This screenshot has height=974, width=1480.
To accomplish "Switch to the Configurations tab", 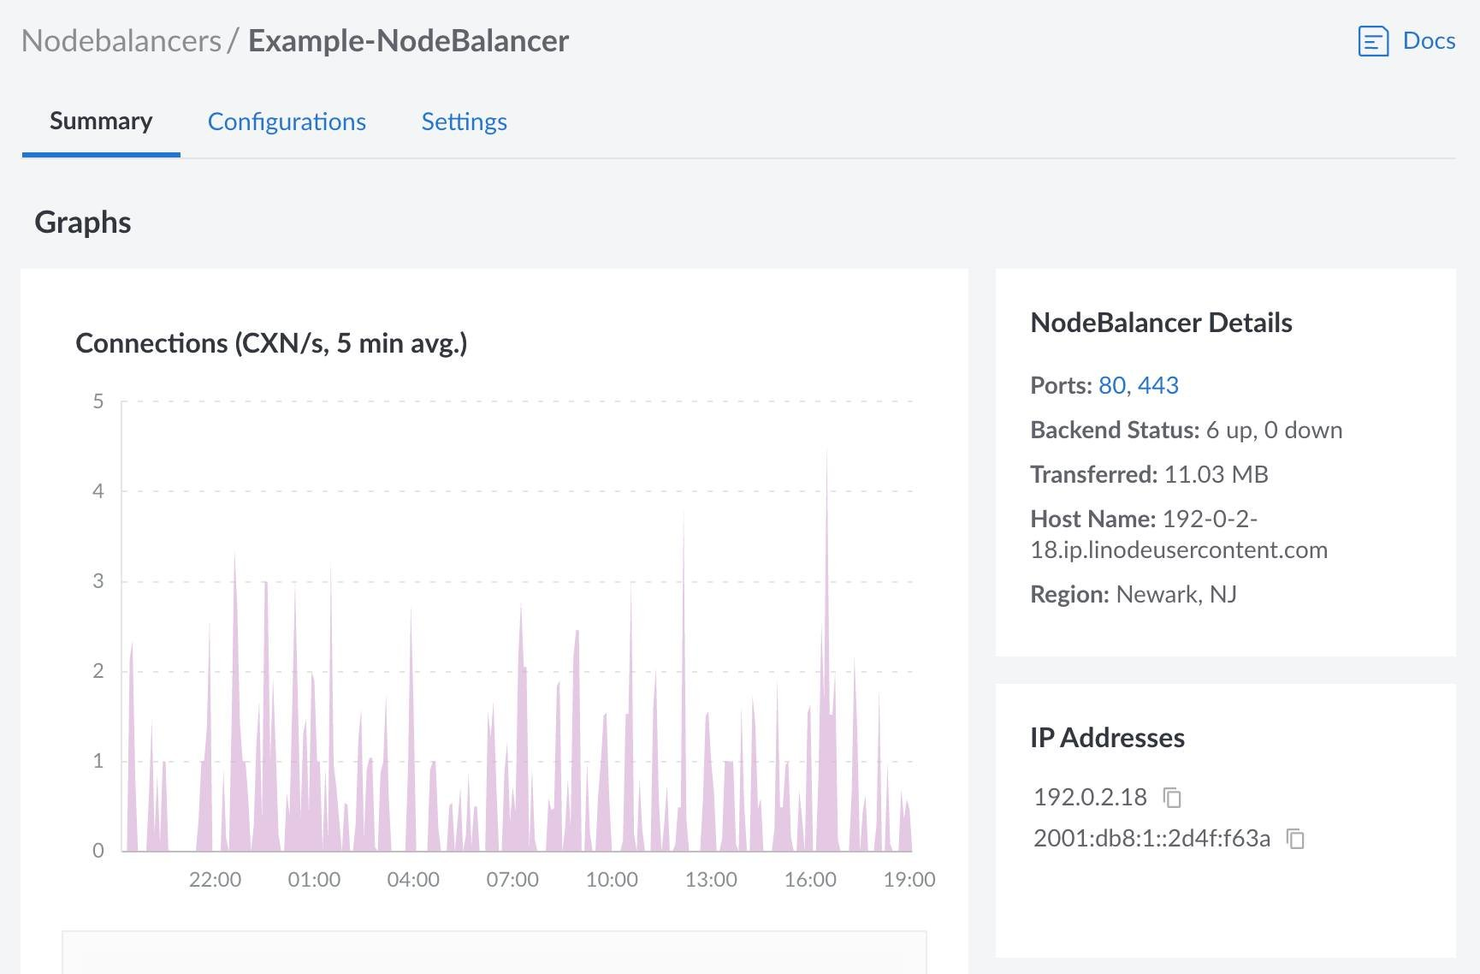I will click(286, 121).
